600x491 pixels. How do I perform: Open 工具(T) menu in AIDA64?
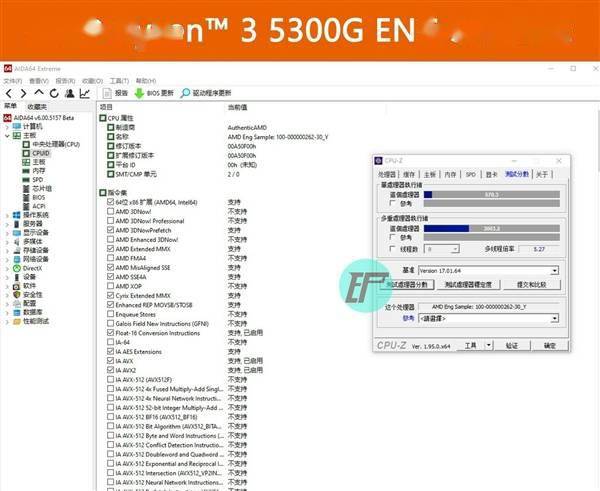tap(119, 81)
